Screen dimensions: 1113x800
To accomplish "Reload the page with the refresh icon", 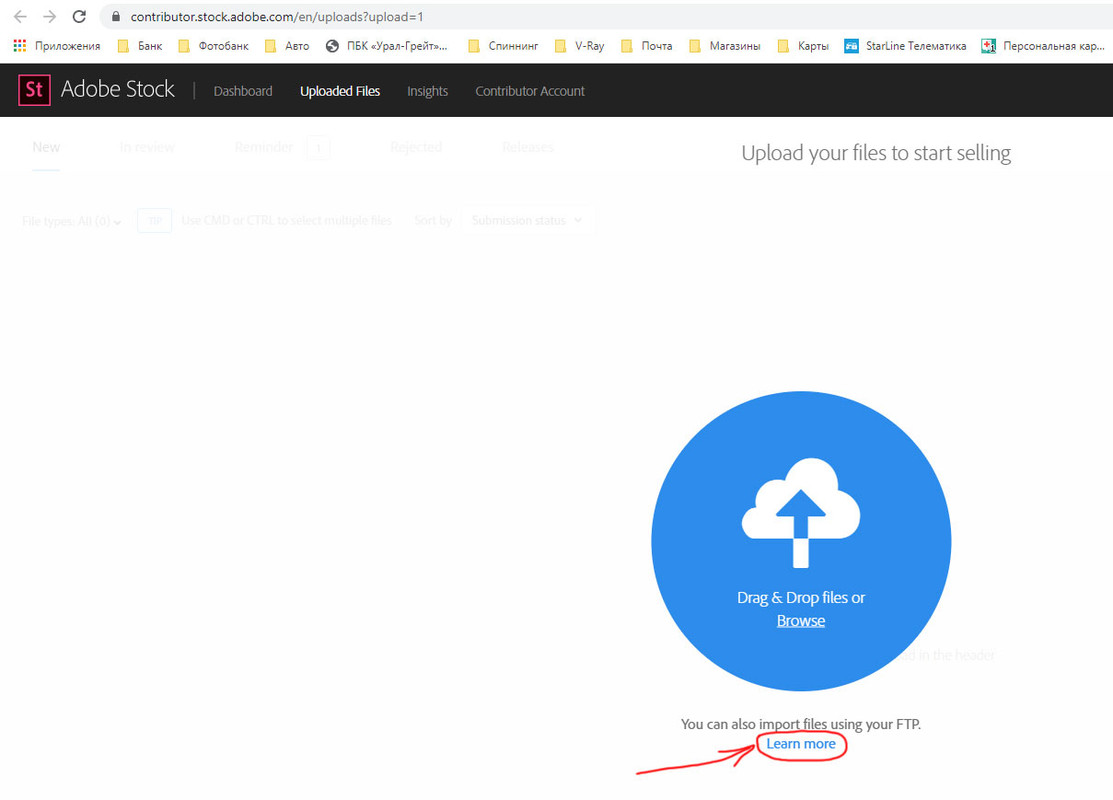I will 79,16.
